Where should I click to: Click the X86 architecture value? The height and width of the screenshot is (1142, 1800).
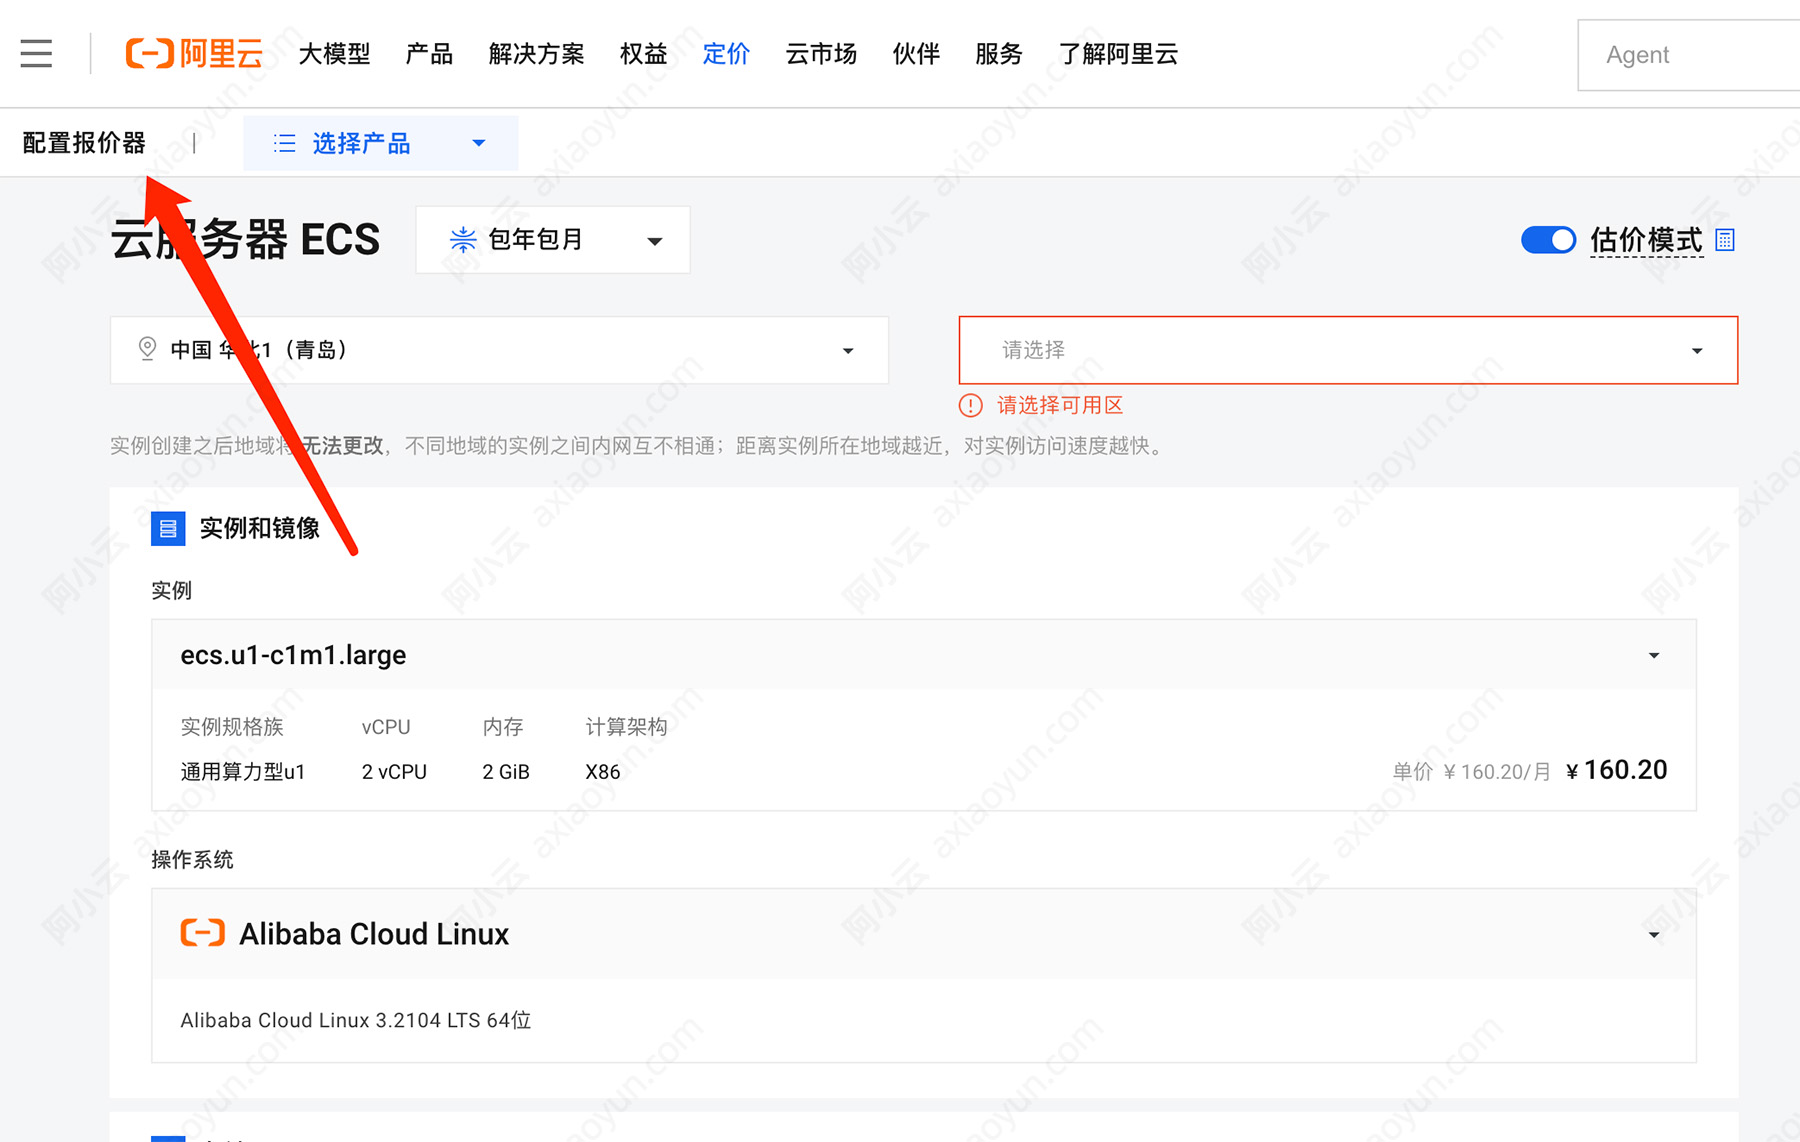click(603, 772)
